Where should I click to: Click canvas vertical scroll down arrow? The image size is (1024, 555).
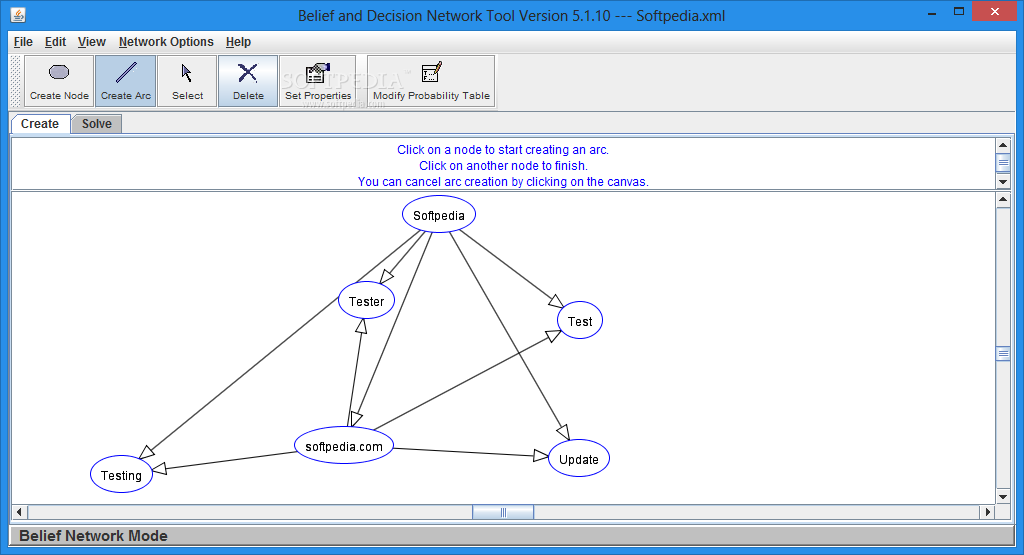click(x=1003, y=496)
